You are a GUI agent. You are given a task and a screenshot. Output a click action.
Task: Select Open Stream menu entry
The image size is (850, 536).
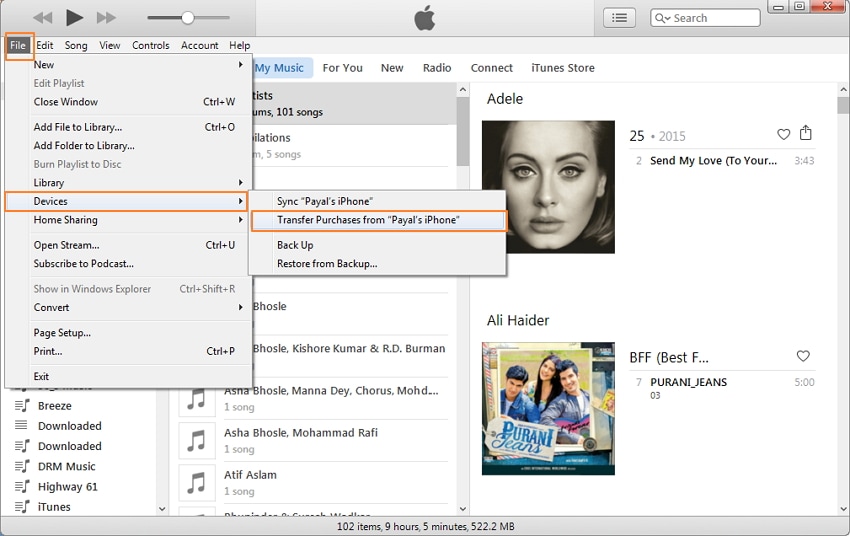(128, 245)
